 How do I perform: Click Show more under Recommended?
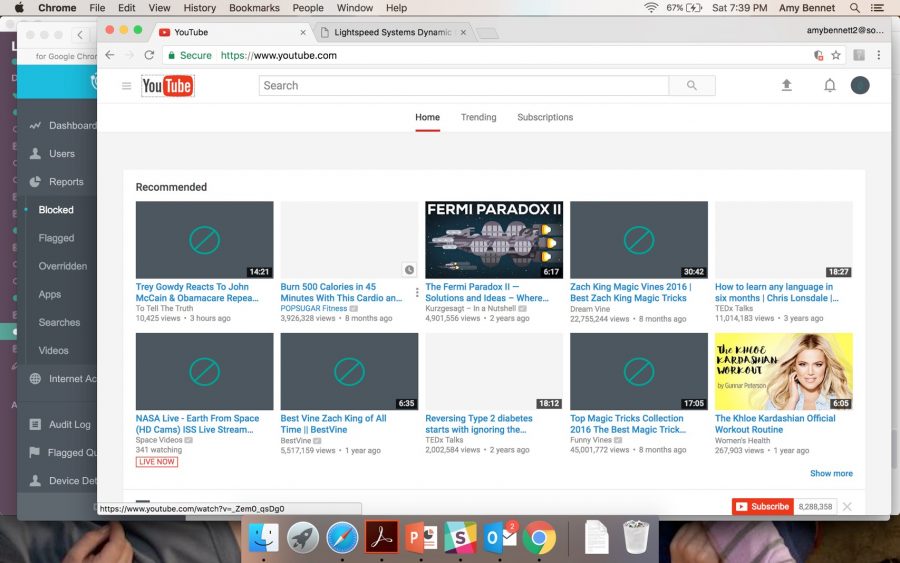[831, 473]
